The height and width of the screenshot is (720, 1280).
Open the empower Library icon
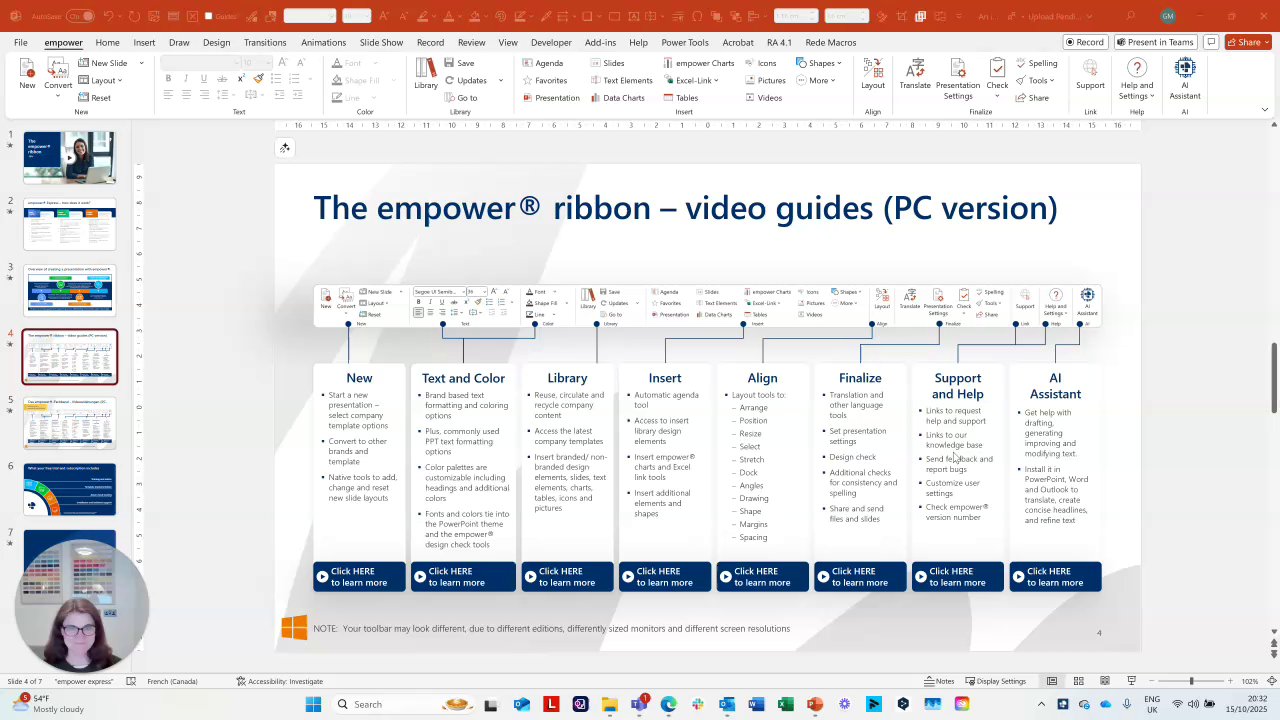[426, 75]
